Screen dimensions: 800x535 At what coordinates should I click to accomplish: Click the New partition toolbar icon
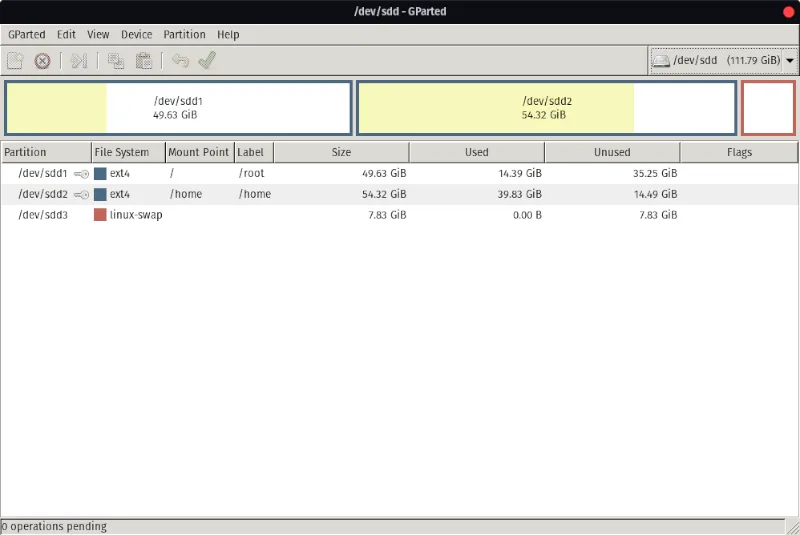point(15,61)
